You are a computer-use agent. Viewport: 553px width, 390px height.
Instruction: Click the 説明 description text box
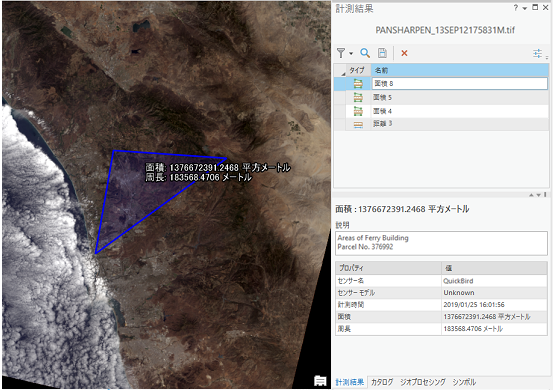[x=441, y=243]
